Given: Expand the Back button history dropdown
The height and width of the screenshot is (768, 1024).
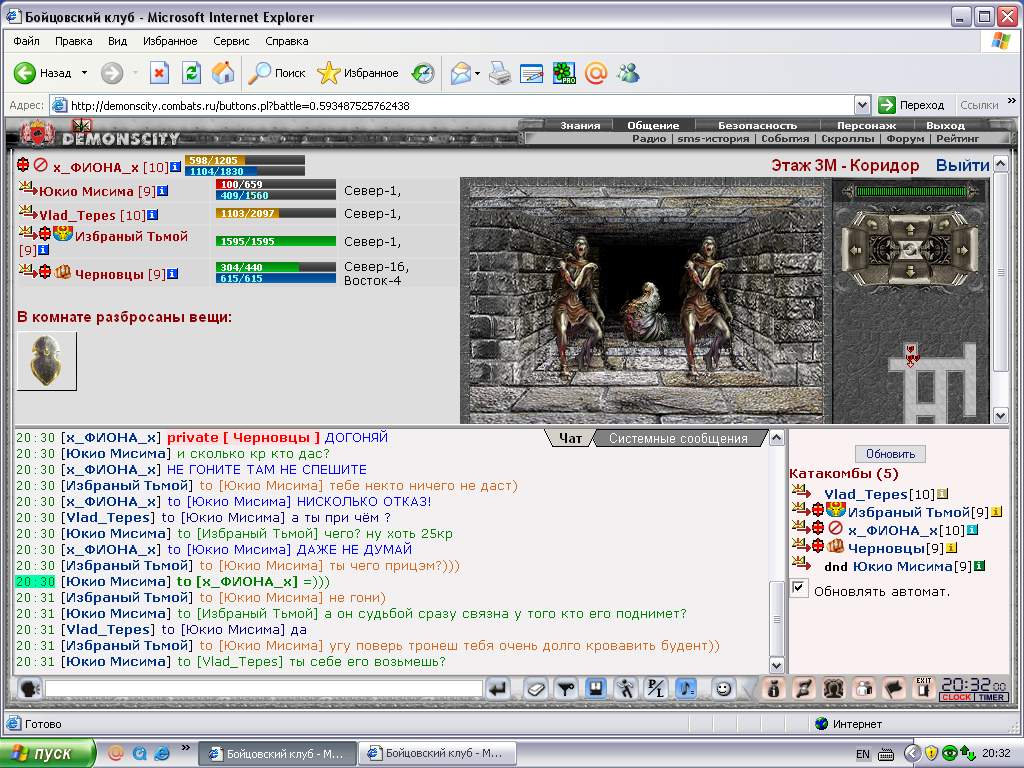Looking at the screenshot, I should (84, 72).
